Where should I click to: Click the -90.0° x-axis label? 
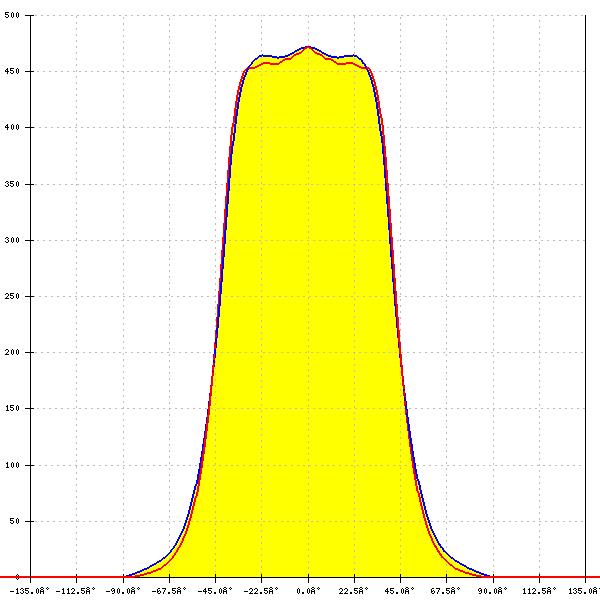tap(123, 591)
